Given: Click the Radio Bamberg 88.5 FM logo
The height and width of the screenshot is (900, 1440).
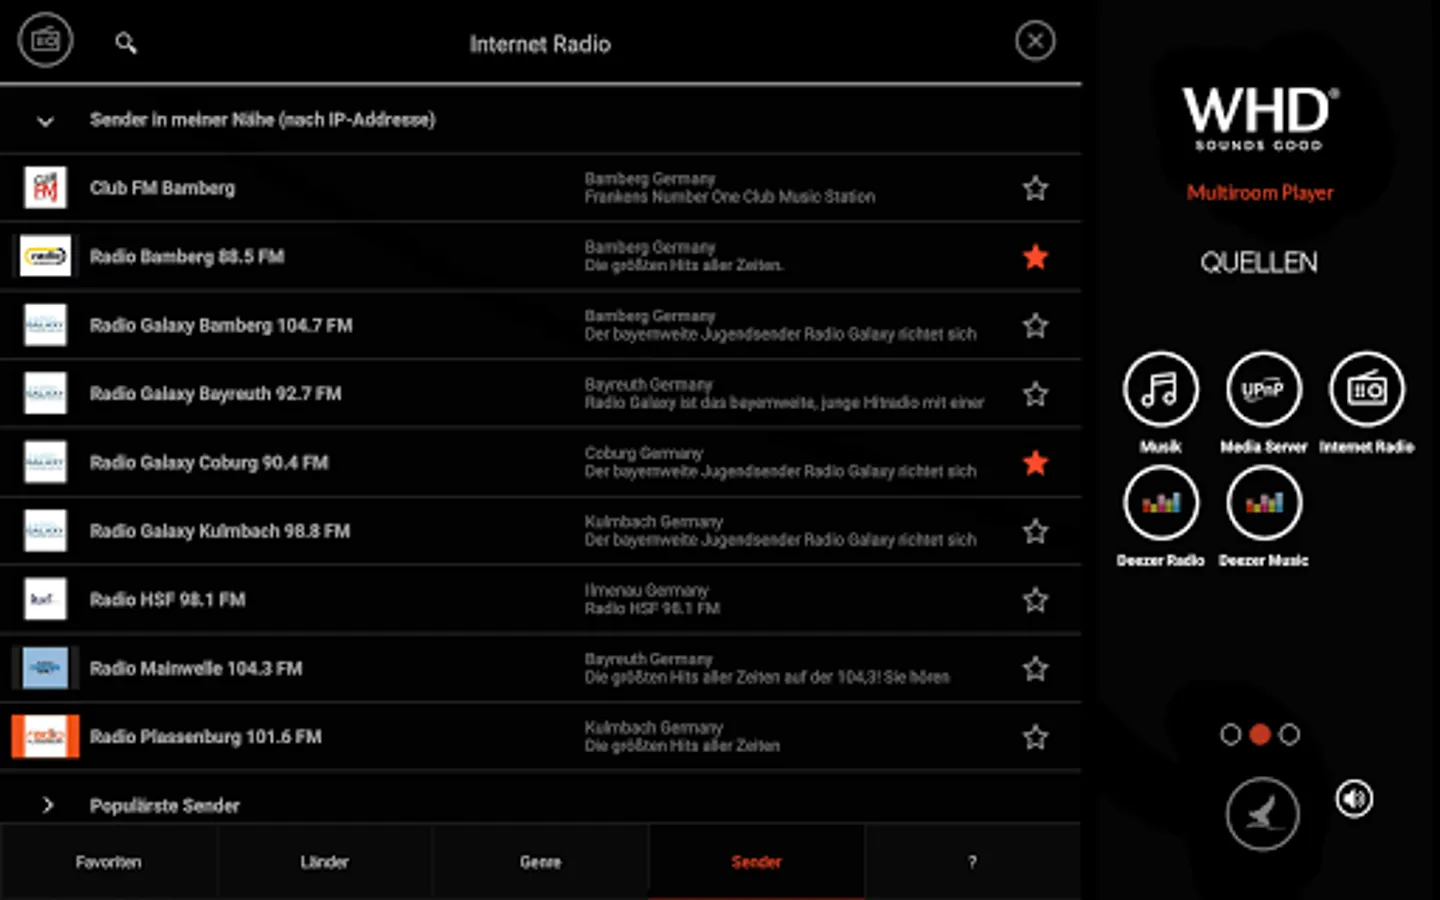Looking at the screenshot, I should click(45, 256).
